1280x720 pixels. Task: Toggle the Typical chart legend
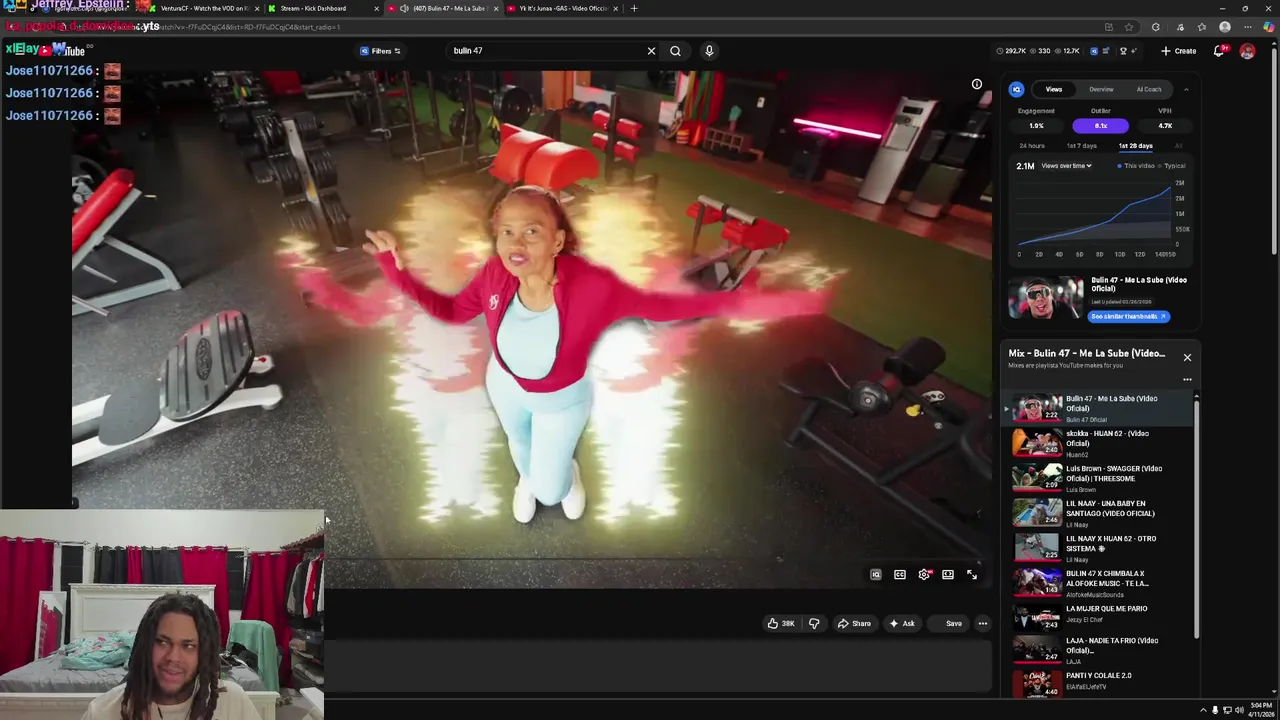1172,166
